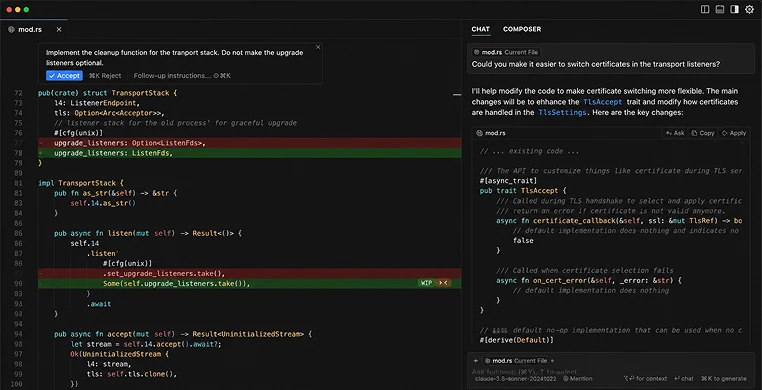Click the 'for context' submit option
The image size is (762, 390).
pos(645,379)
